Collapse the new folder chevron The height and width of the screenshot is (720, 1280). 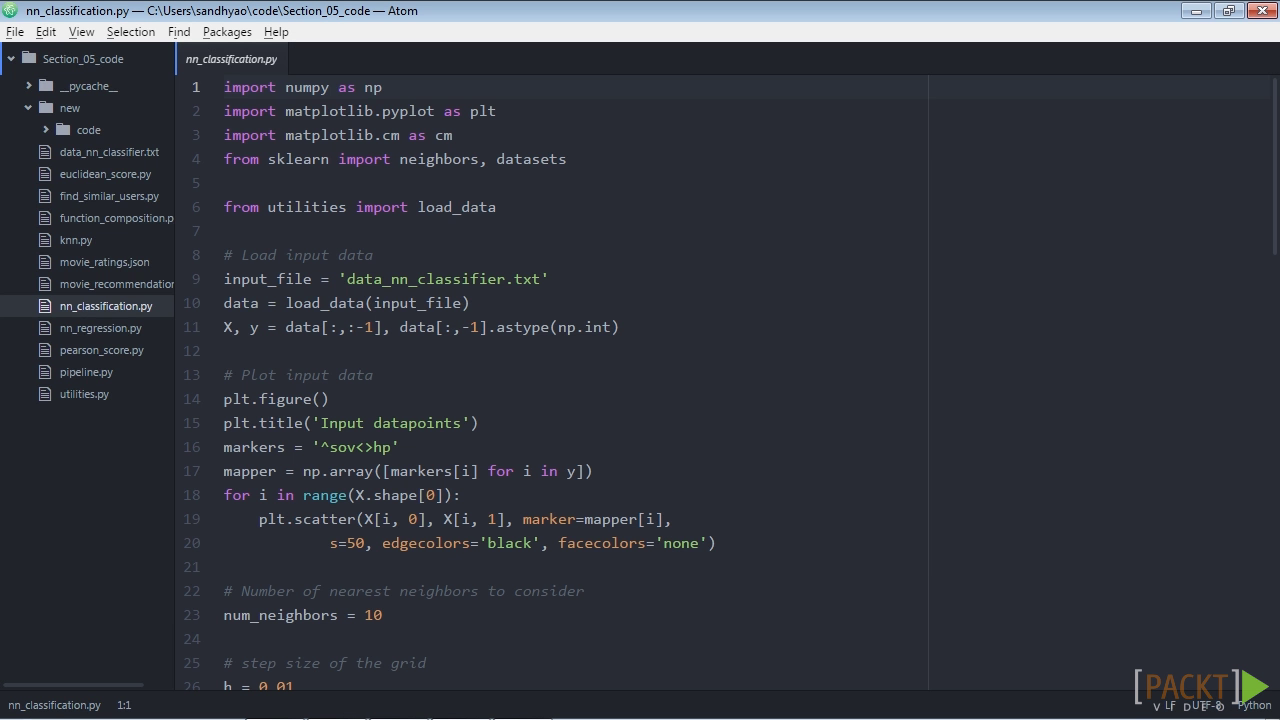pyautogui.click(x=29, y=108)
